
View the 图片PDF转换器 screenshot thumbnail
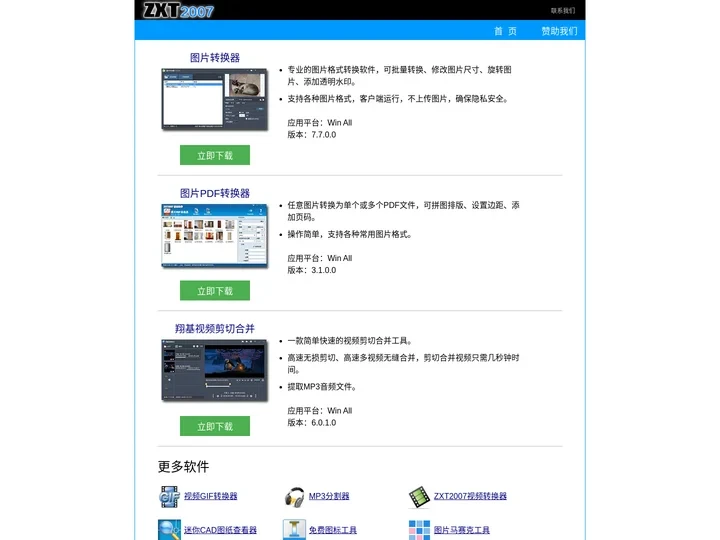pyautogui.click(x=215, y=236)
